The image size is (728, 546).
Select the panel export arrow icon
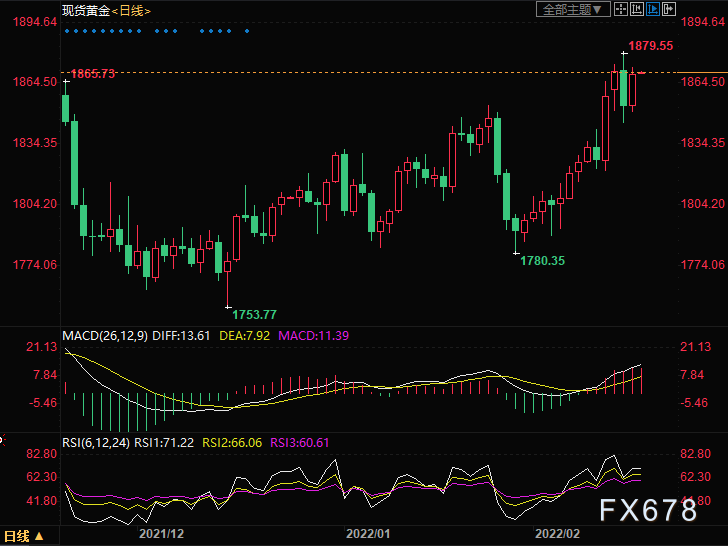click(669, 9)
